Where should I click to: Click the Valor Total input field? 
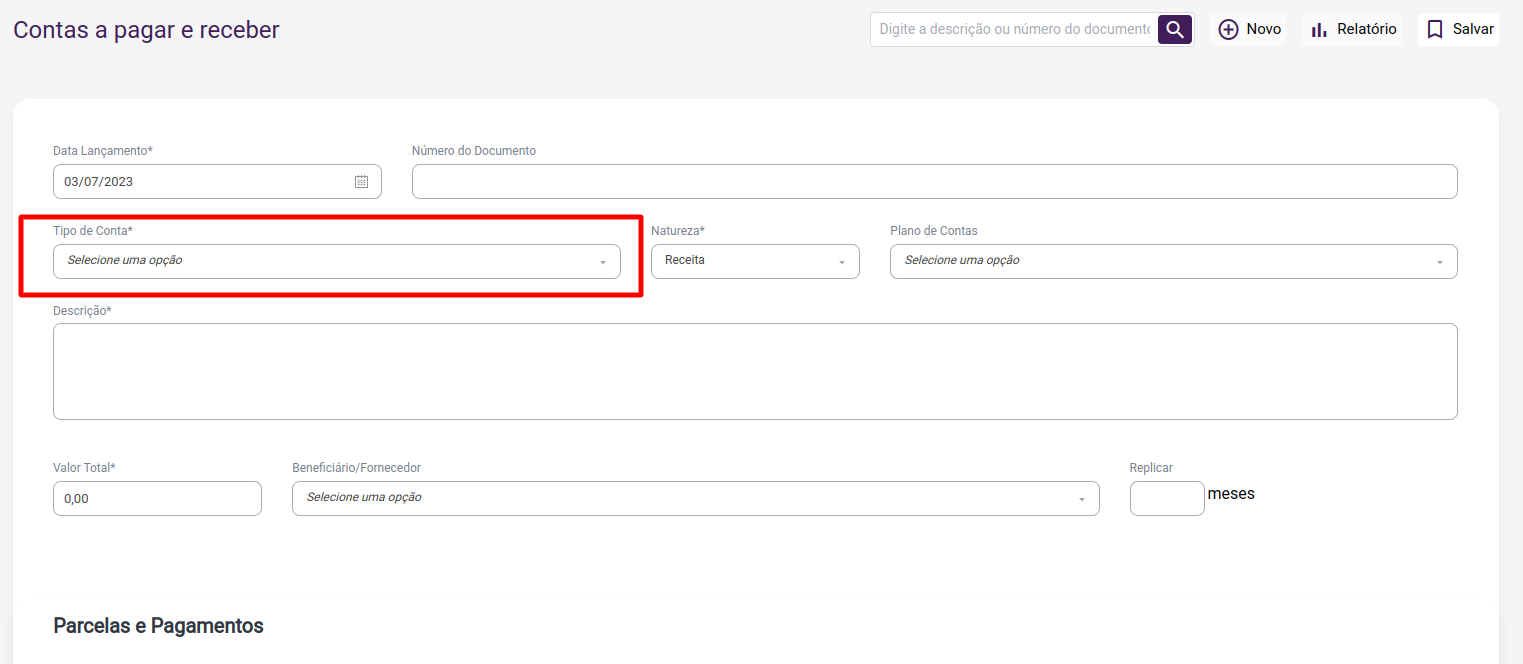[157, 498]
